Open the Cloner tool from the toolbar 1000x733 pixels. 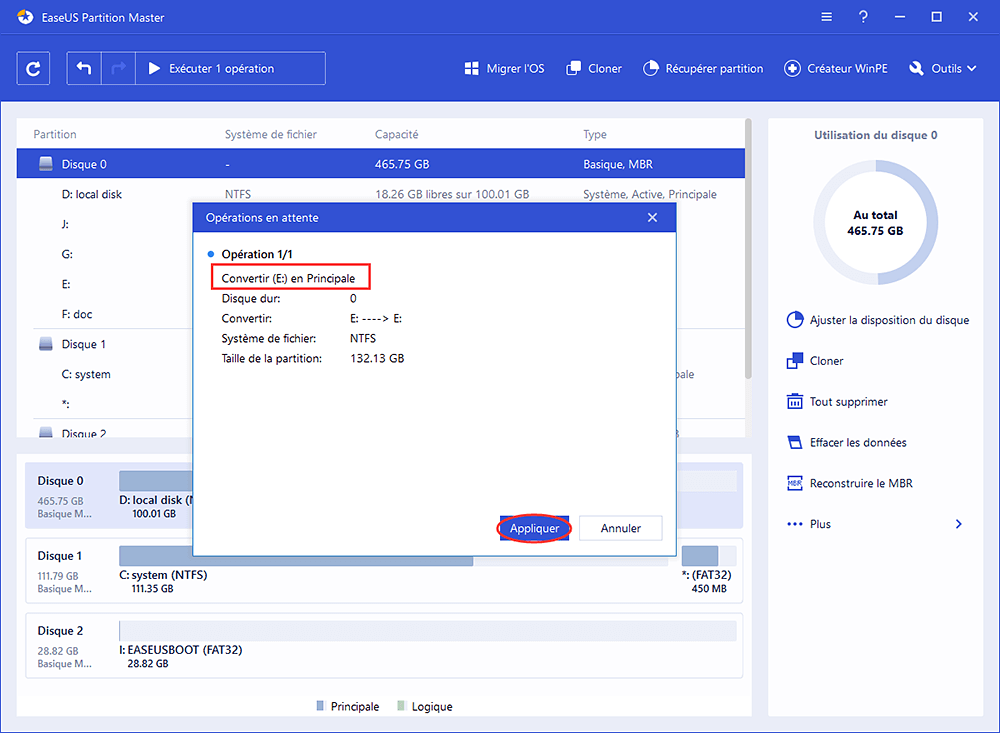[594, 68]
